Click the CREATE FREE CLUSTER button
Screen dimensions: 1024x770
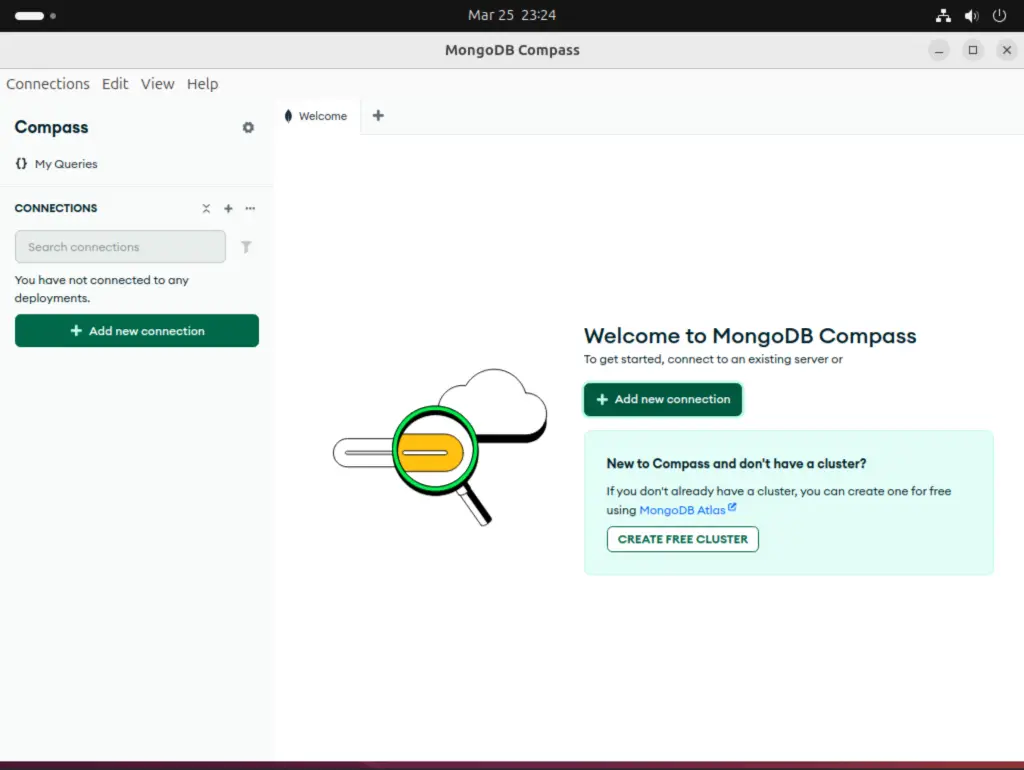682,539
